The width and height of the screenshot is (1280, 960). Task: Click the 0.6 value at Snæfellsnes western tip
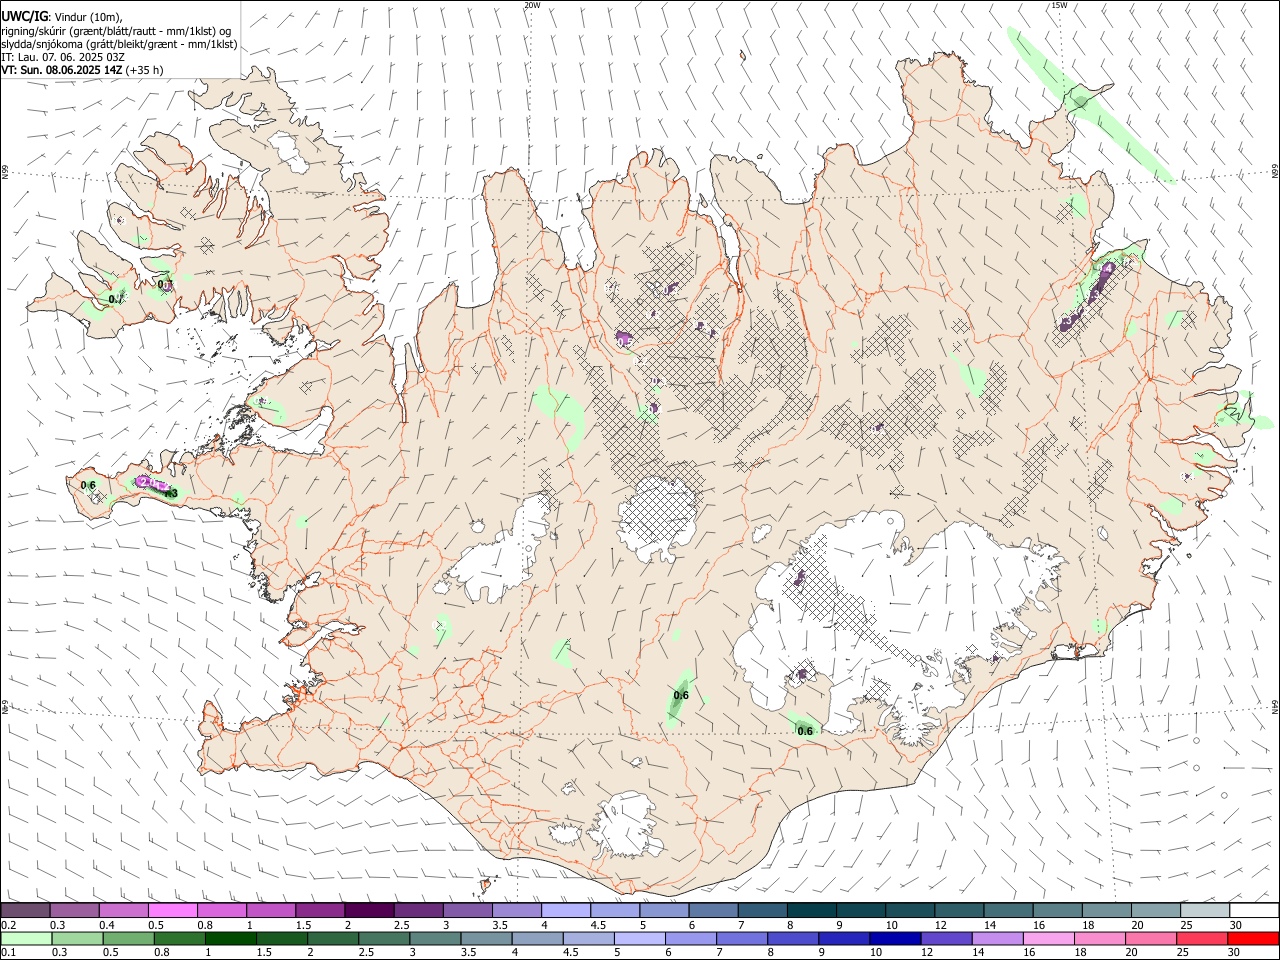coord(88,485)
